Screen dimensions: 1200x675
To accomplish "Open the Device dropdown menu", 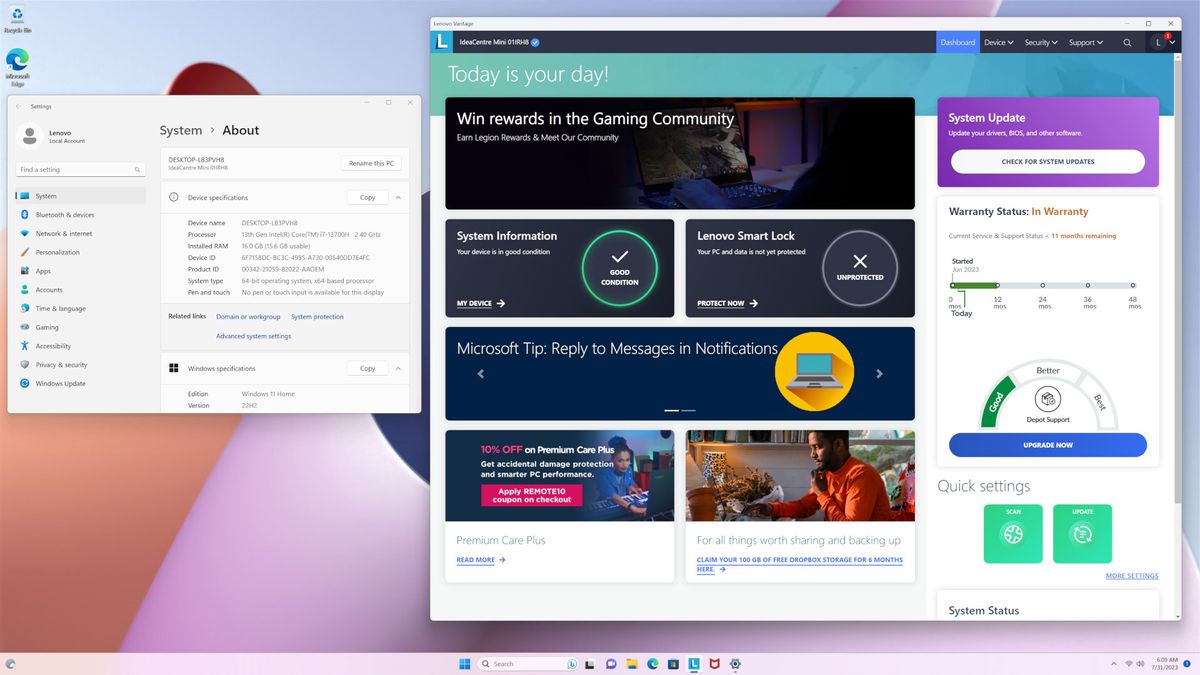I will [998, 42].
